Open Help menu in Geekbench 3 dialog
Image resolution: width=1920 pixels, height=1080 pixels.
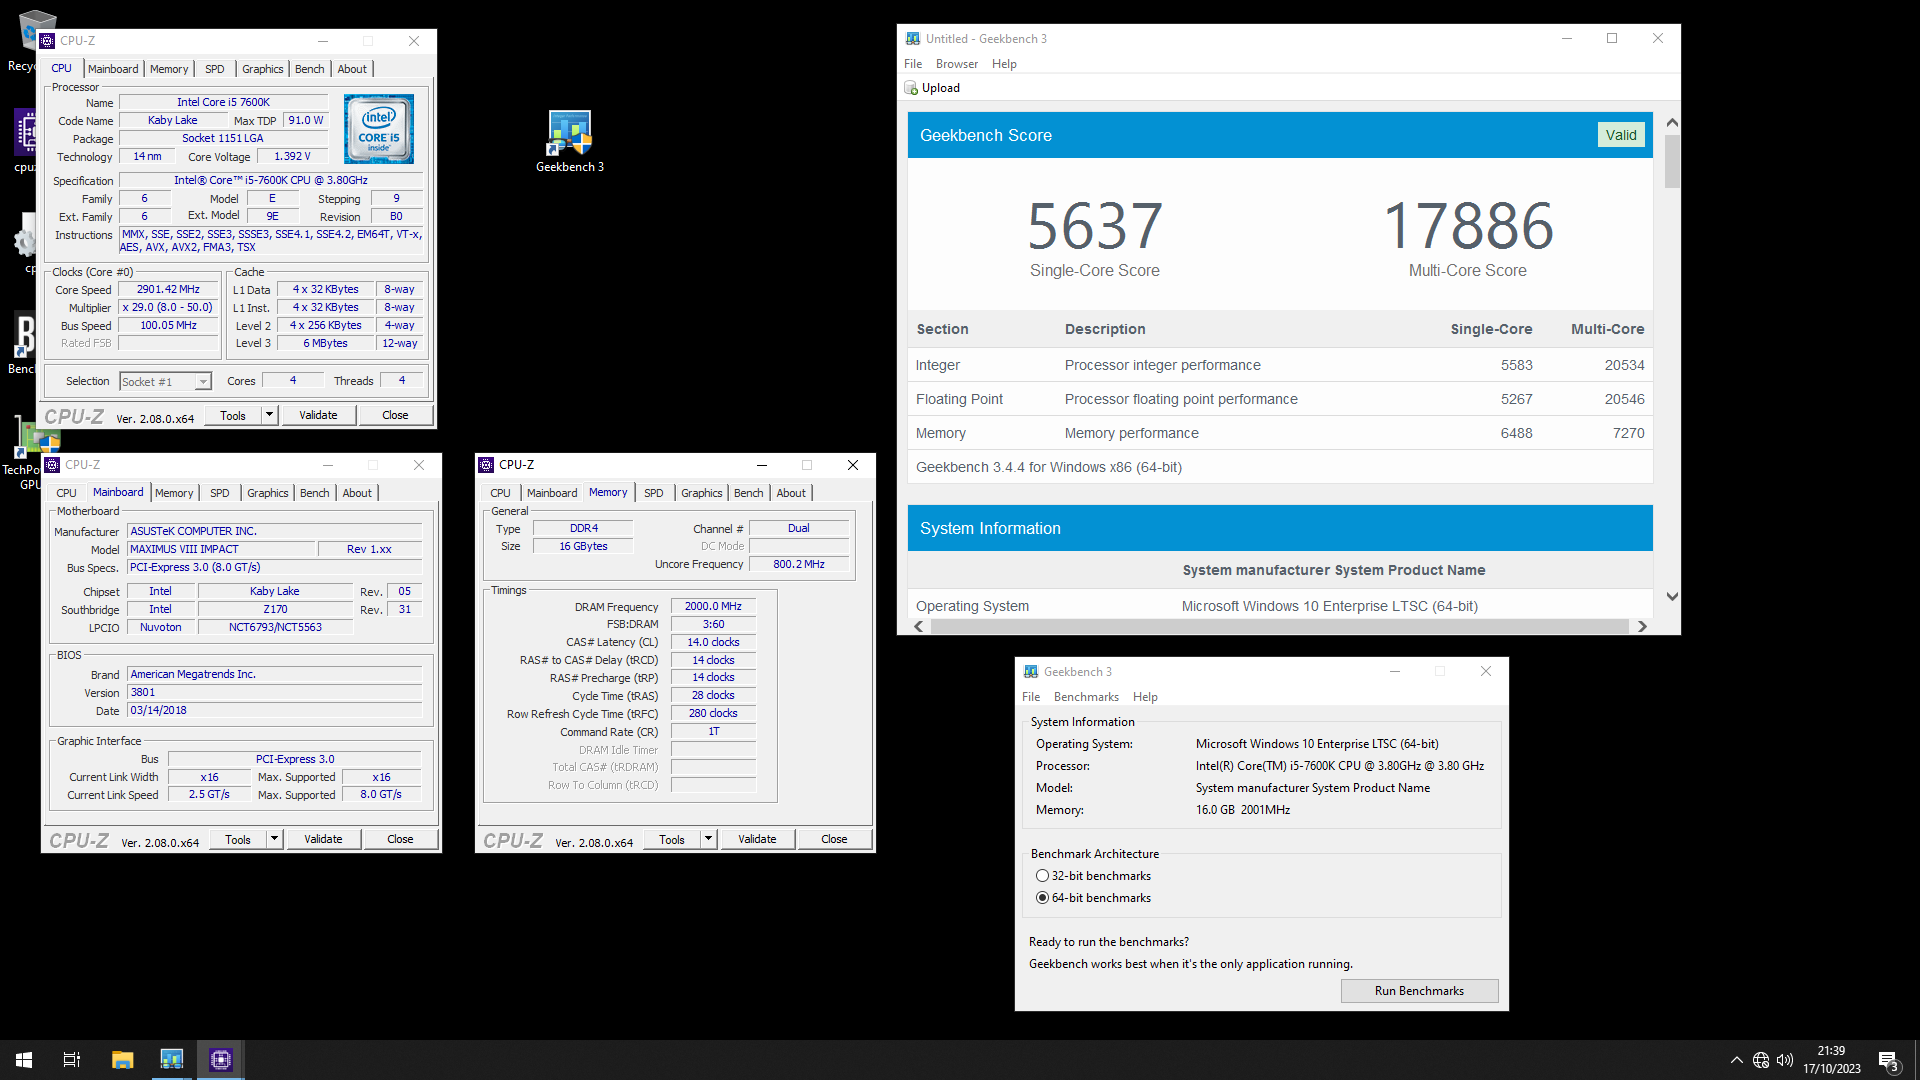pos(1145,697)
